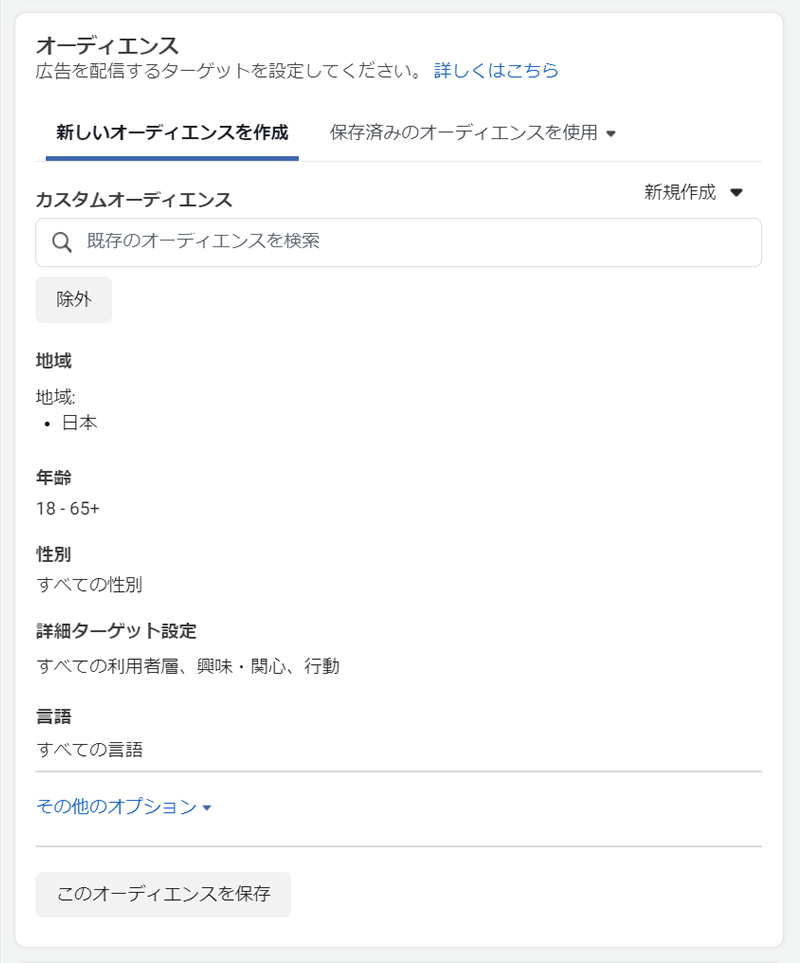Open the 詳しくはこちら link
The height and width of the screenshot is (963, 800).
tap(496, 71)
